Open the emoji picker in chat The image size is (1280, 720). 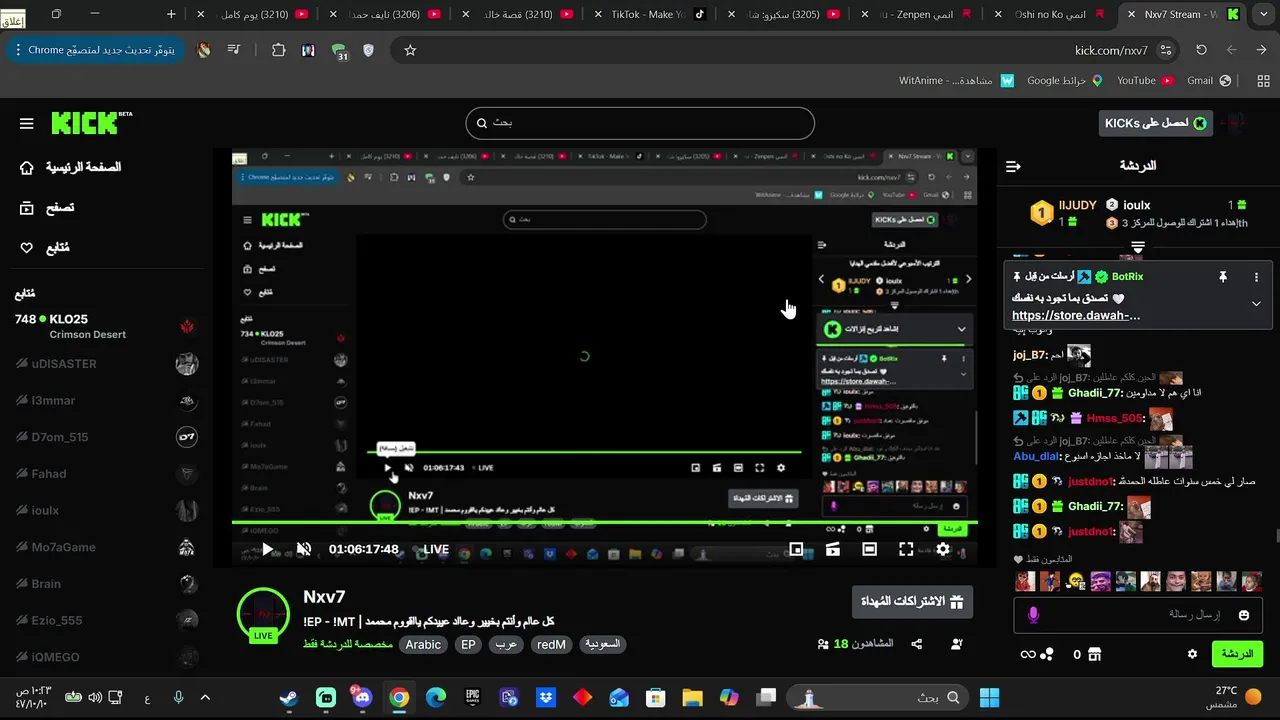(1244, 615)
